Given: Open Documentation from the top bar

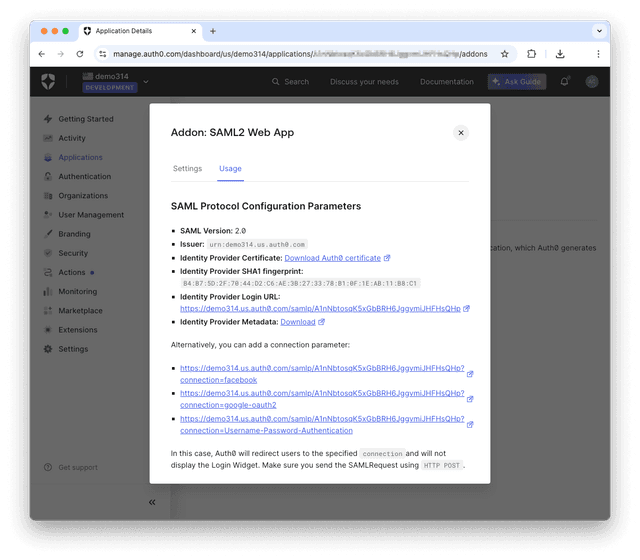Looking at the screenshot, I should pyautogui.click(x=447, y=82).
